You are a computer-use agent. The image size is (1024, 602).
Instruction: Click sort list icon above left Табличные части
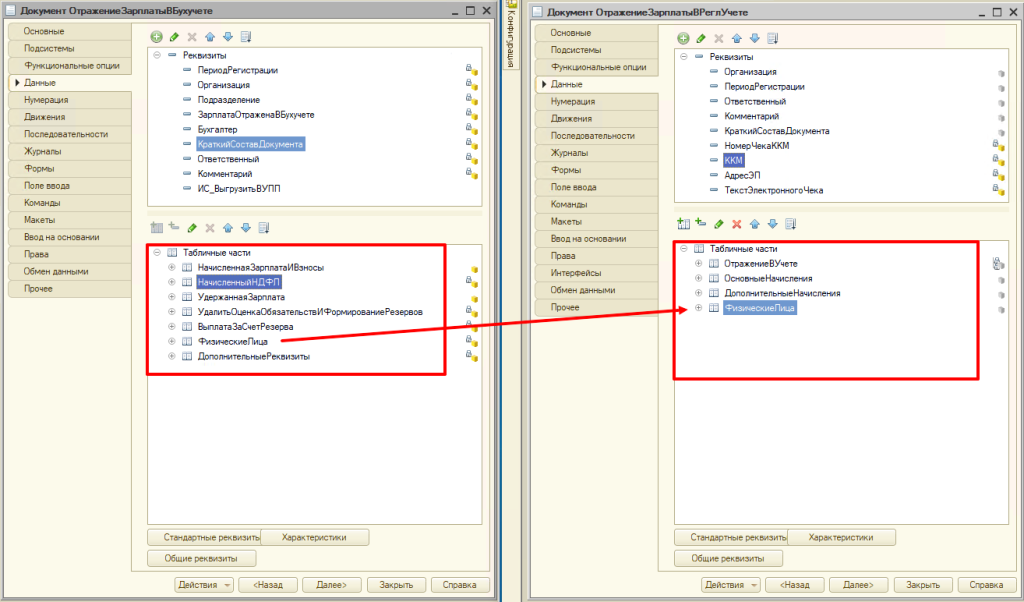point(264,228)
